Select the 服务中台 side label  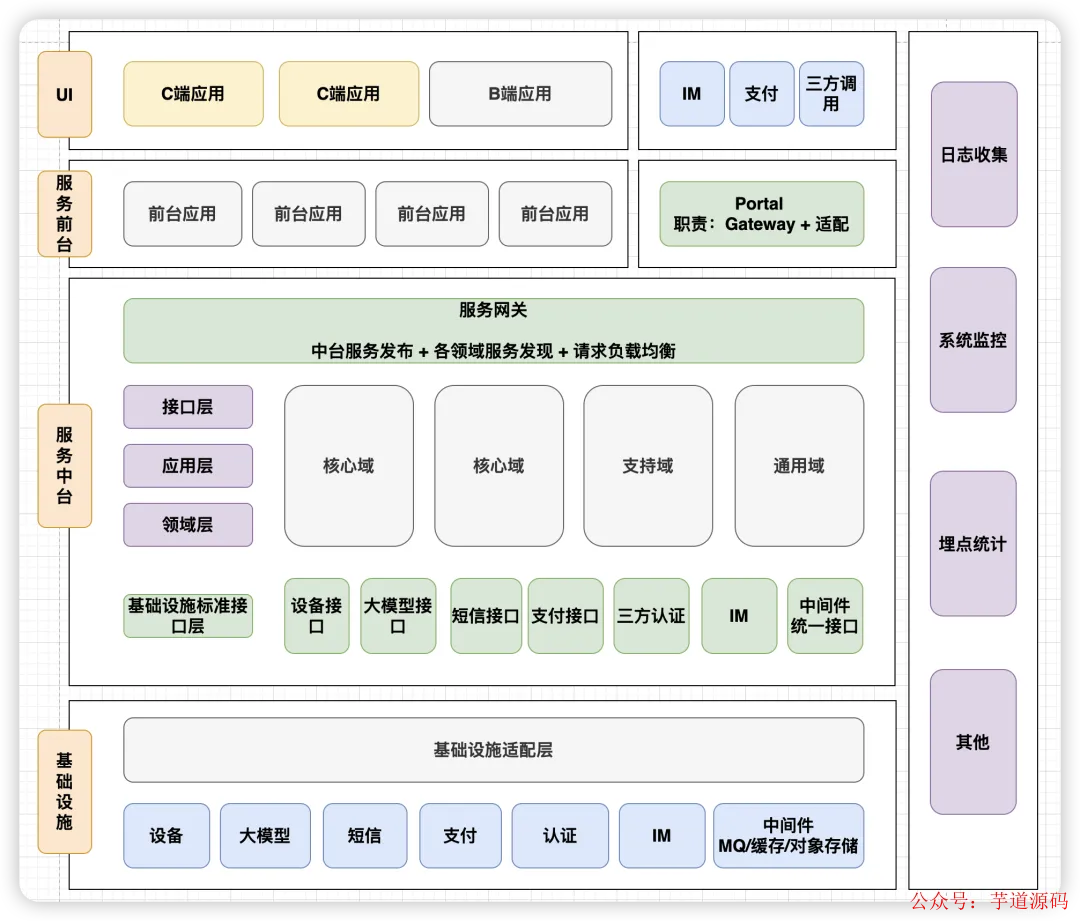click(x=65, y=466)
